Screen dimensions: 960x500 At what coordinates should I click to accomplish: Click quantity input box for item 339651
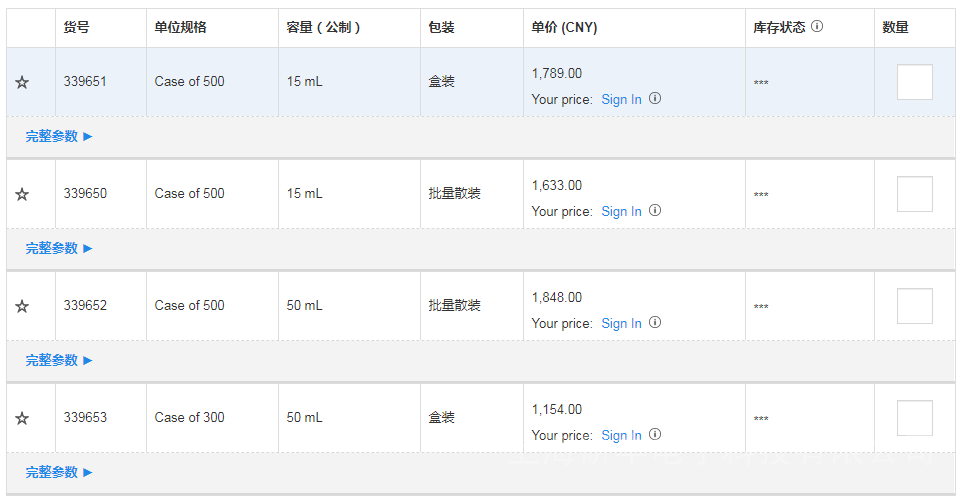914,82
